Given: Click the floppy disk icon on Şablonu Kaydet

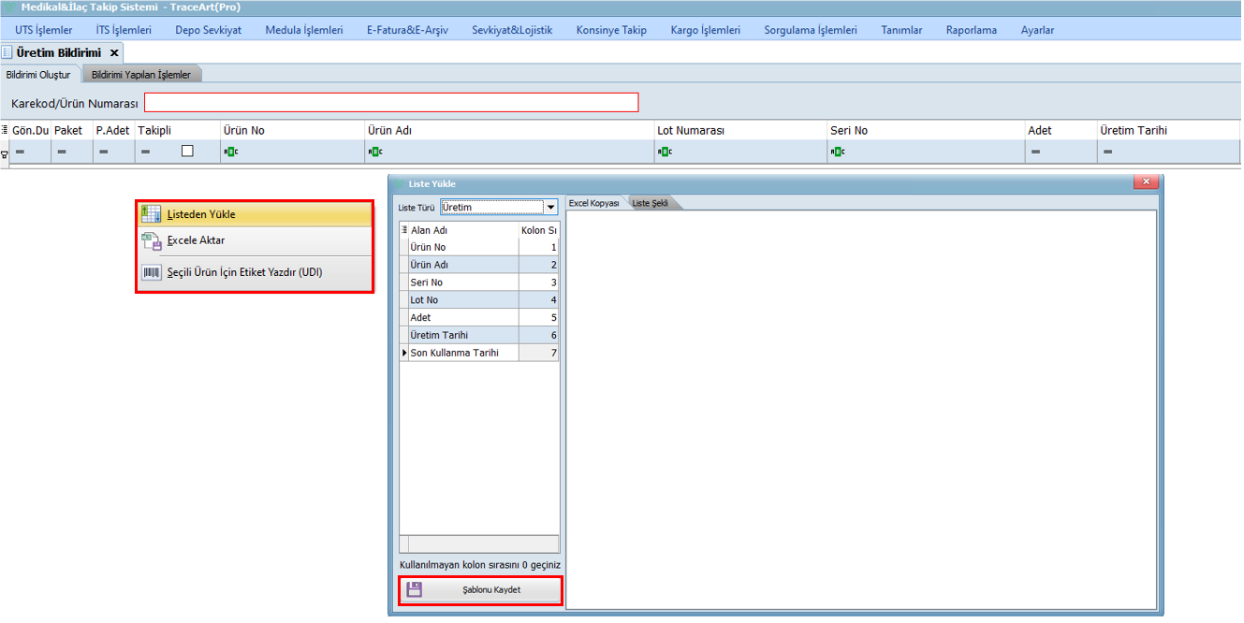Looking at the screenshot, I should 414,590.
